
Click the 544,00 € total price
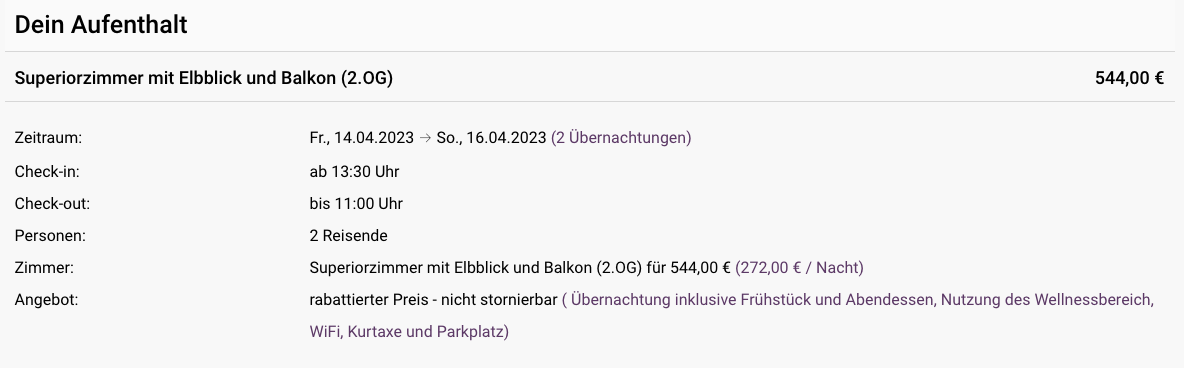pyautogui.click(x=1130, y=78)
